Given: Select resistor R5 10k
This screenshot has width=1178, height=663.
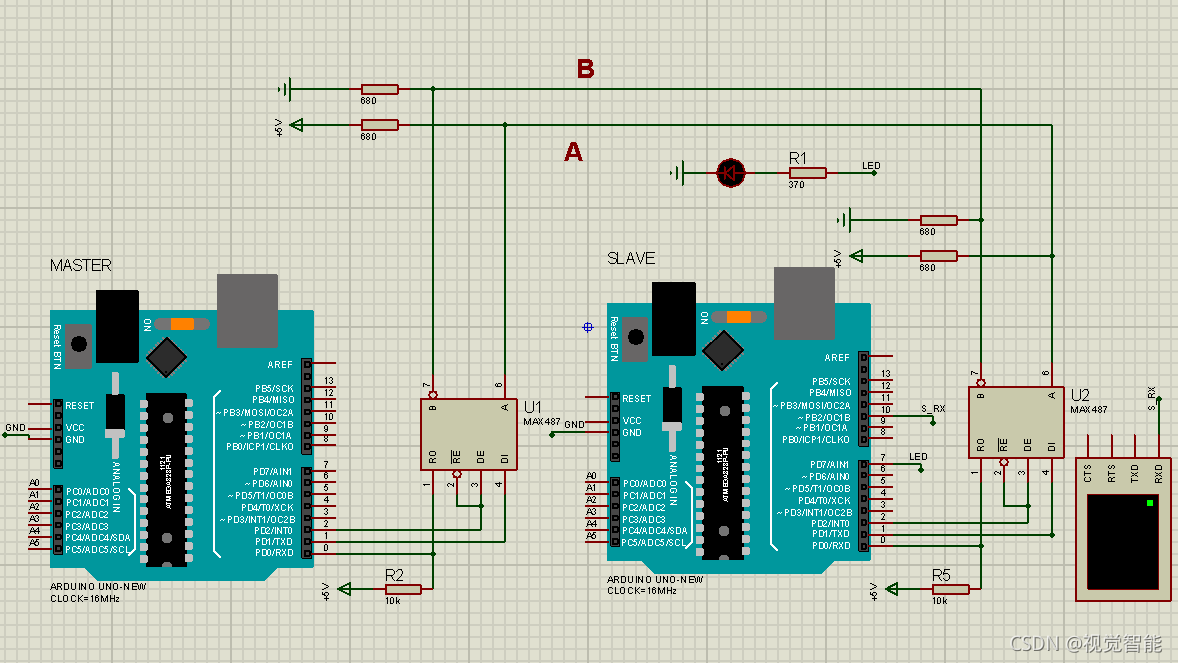Looking at the screenshot, I should (x=950, y=589).
